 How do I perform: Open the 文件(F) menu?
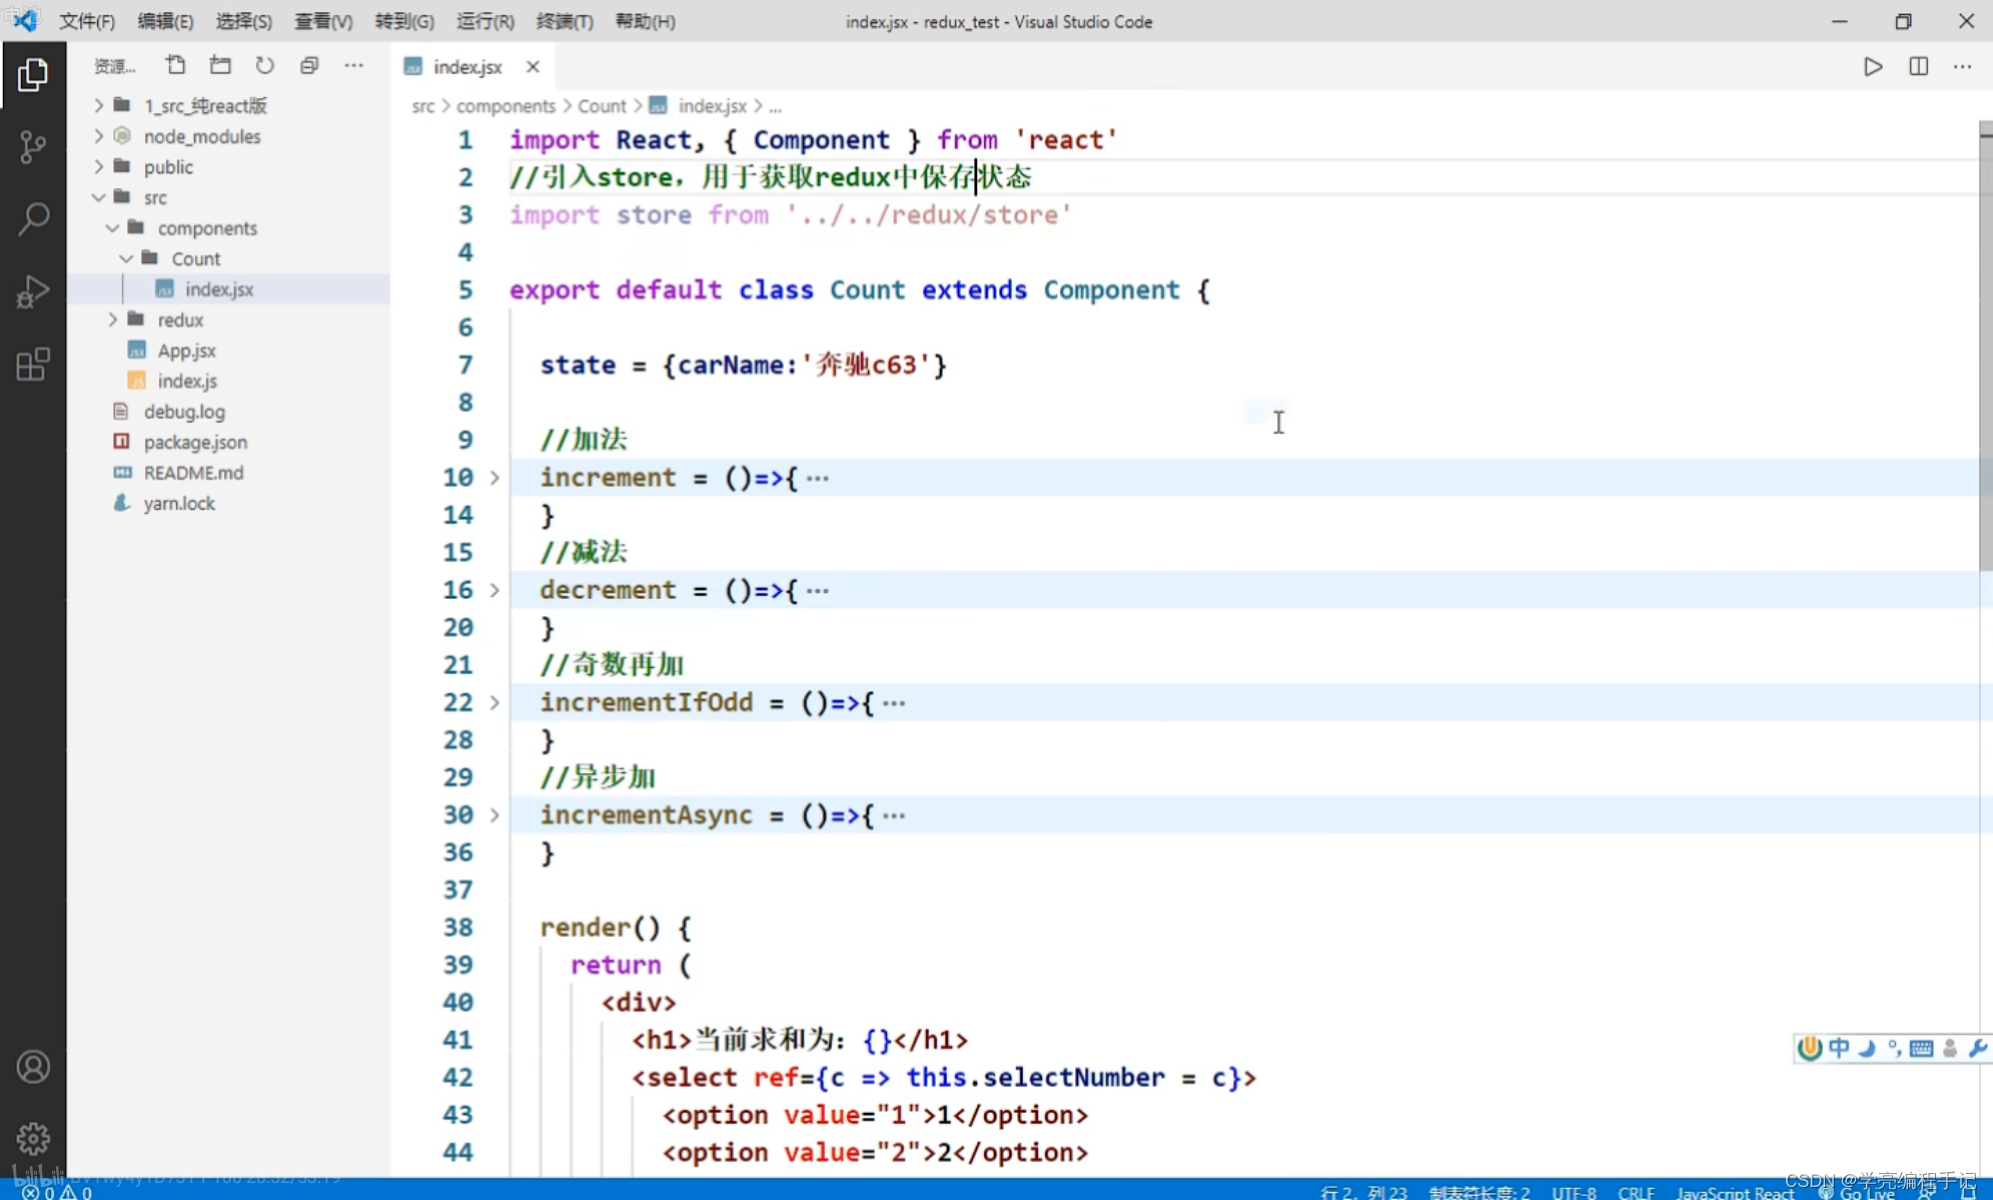(81, 21)
